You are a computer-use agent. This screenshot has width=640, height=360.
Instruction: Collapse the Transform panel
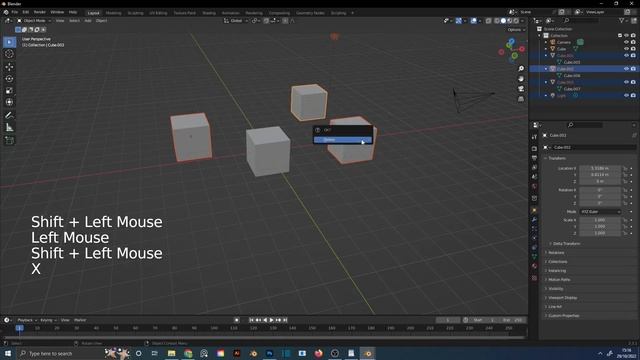(557, 158)
